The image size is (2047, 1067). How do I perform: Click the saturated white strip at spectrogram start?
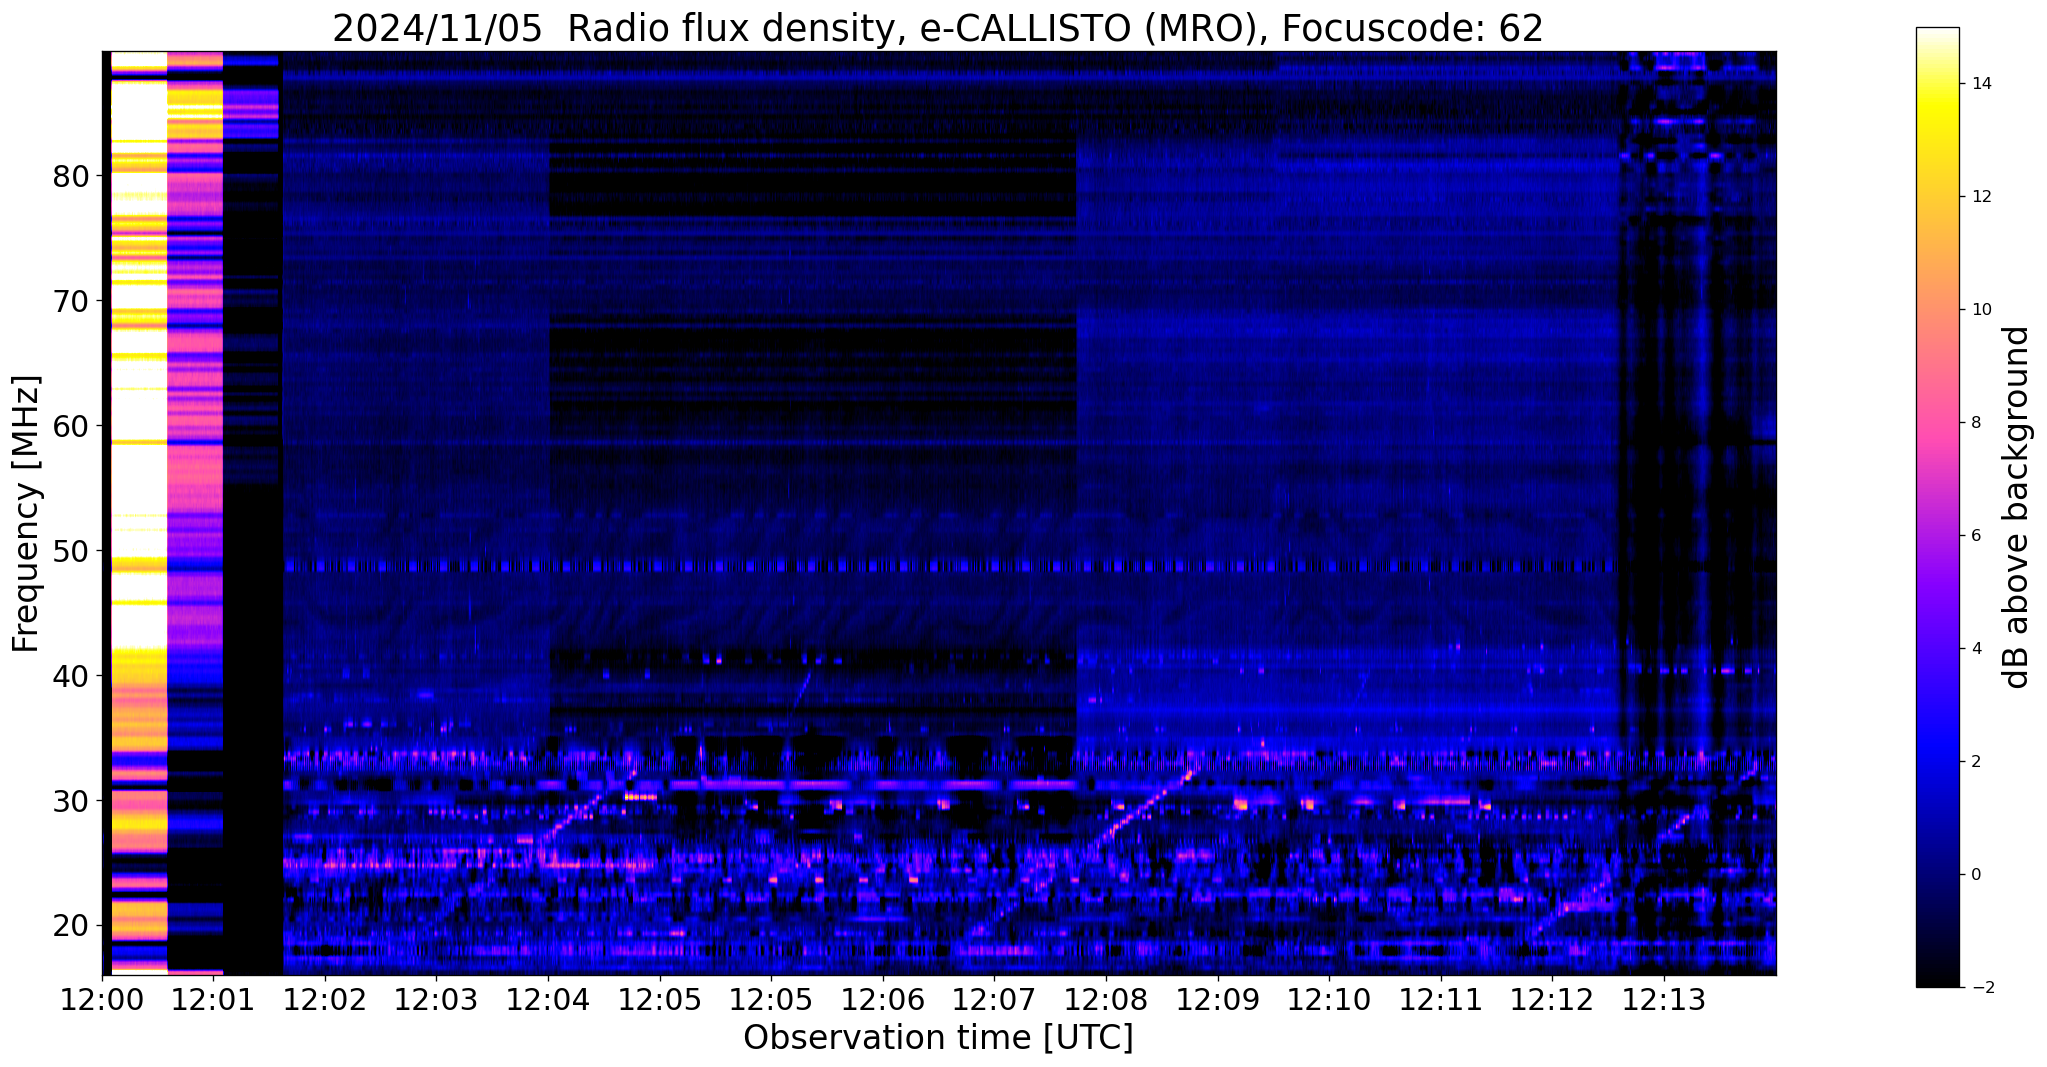[138, 400]
